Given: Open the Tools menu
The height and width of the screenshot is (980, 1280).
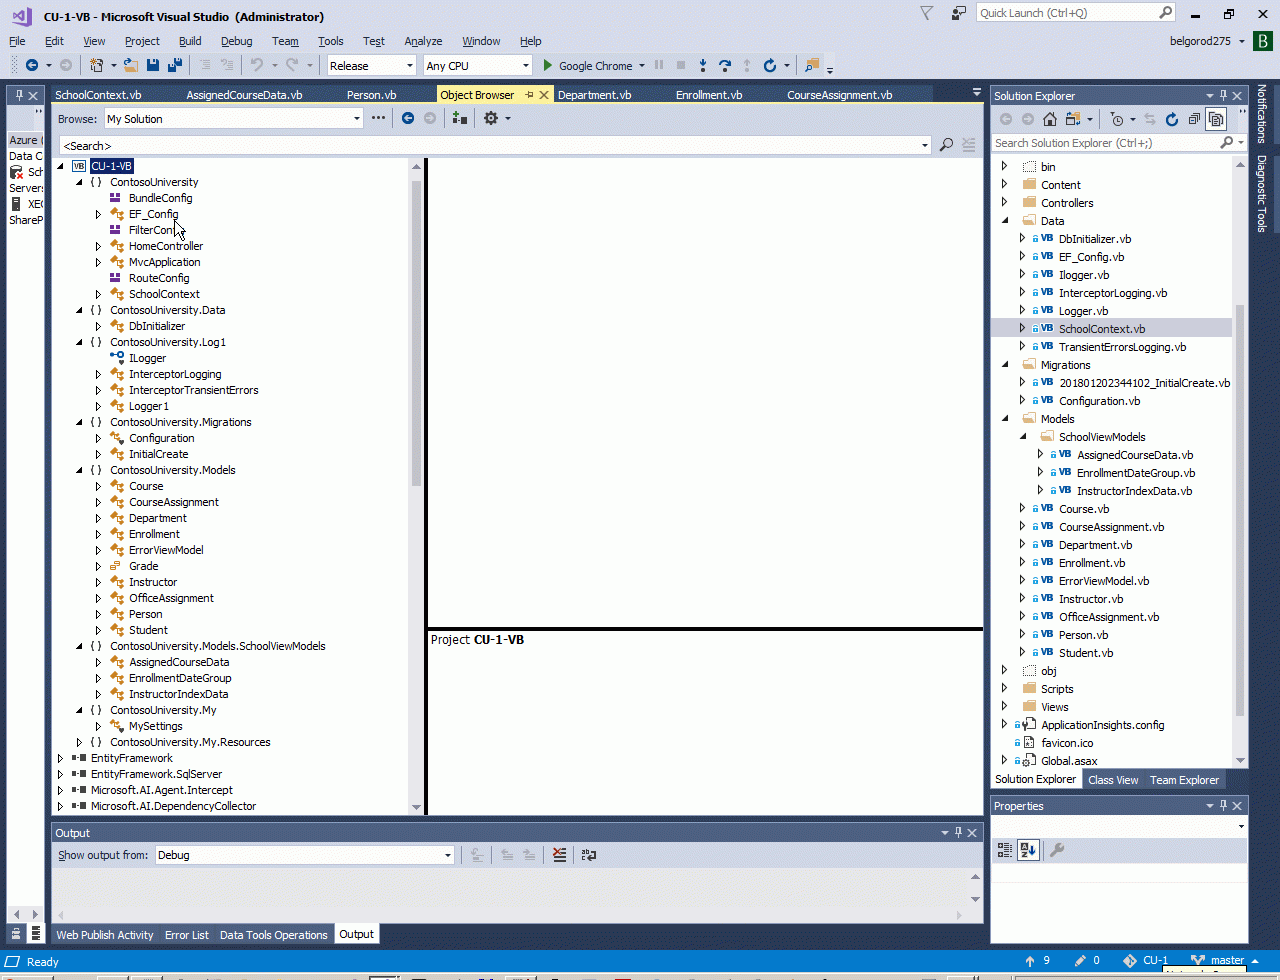Looking at the screenshot, I should (x=331, y=41).
